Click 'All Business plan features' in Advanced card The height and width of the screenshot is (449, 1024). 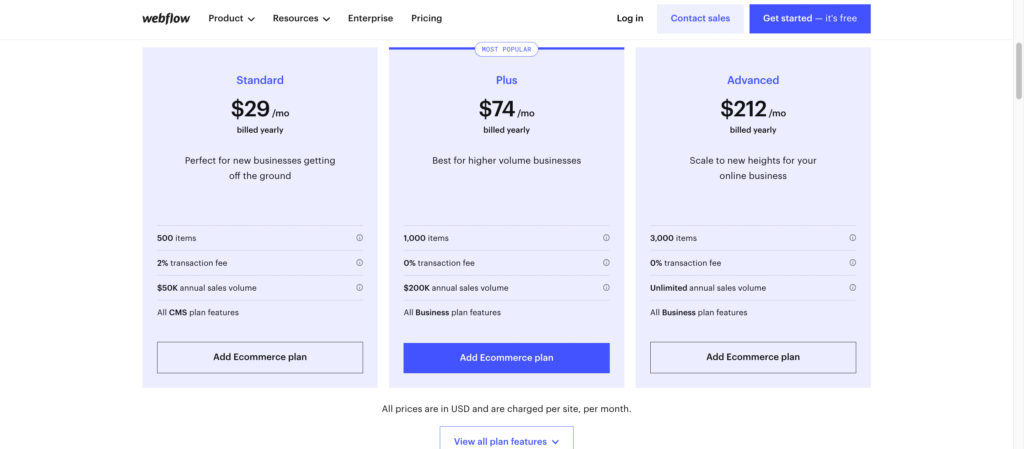point(699,313)
